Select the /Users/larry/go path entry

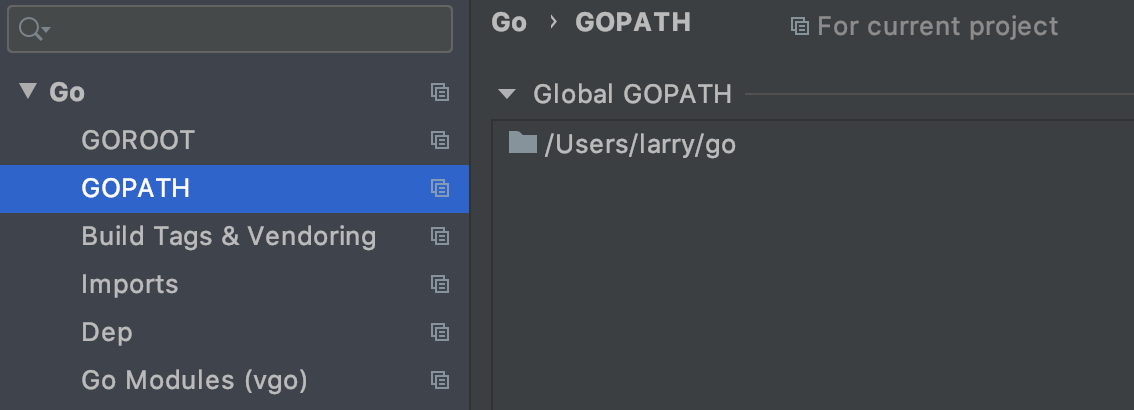coord(640,144)
